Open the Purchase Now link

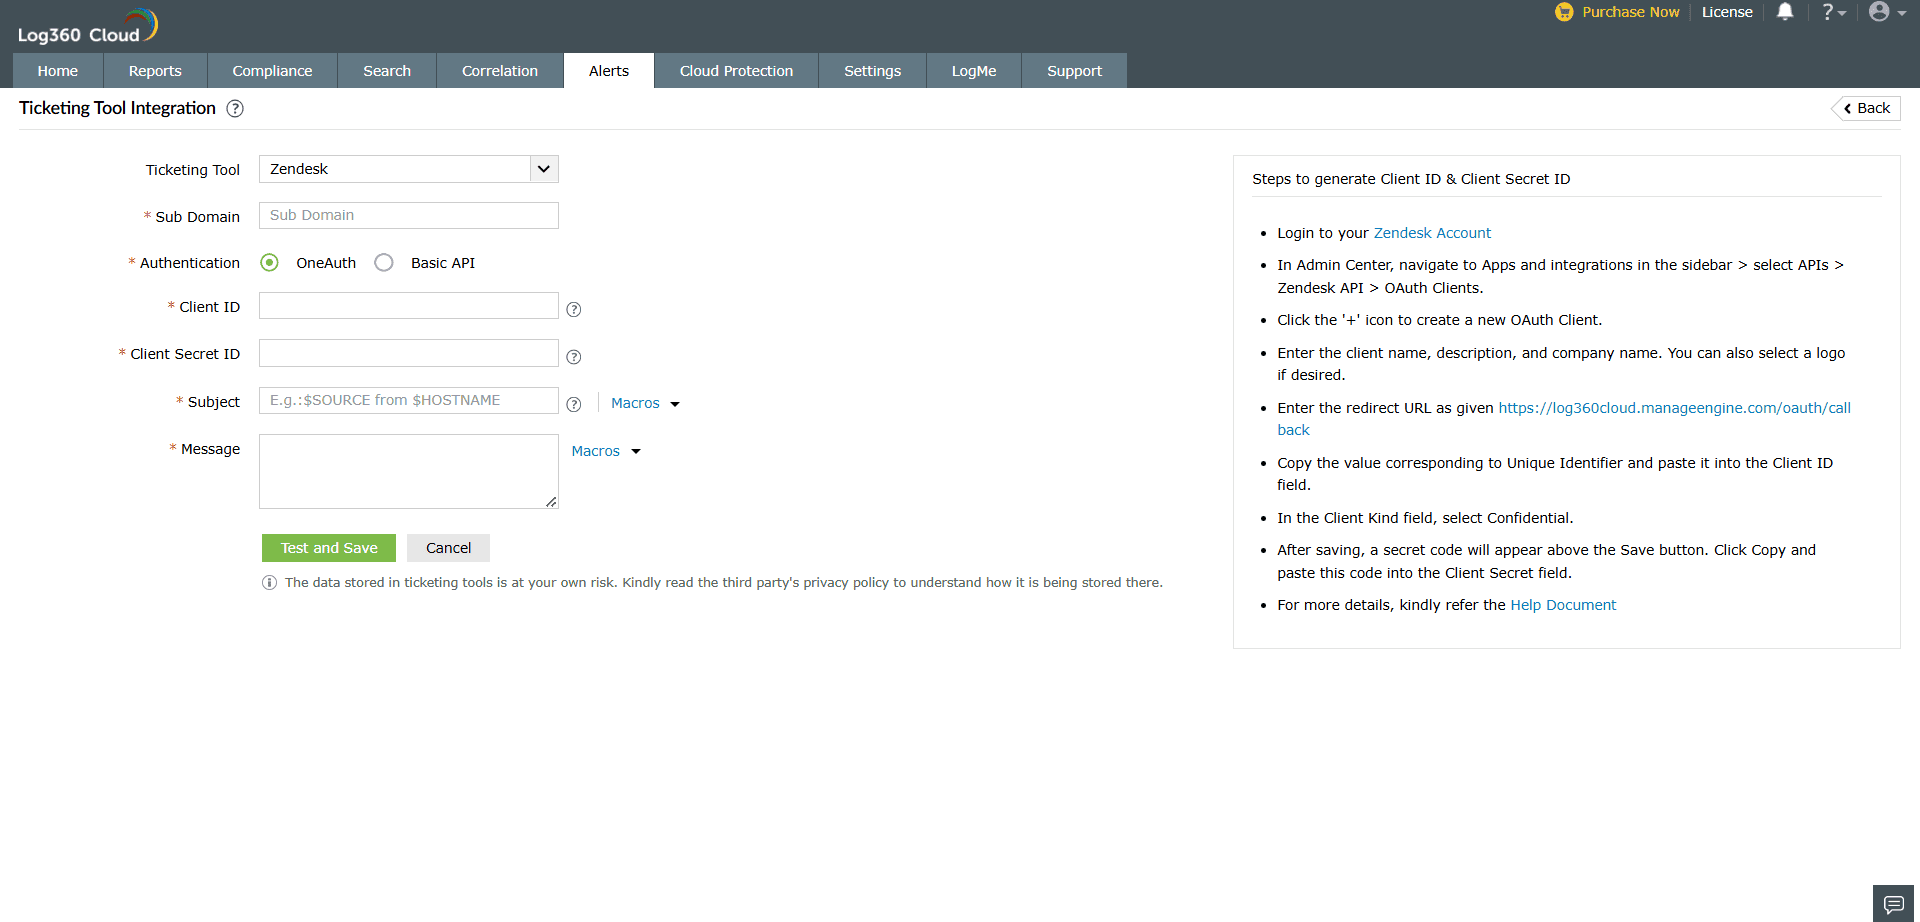click(1630, 12)
